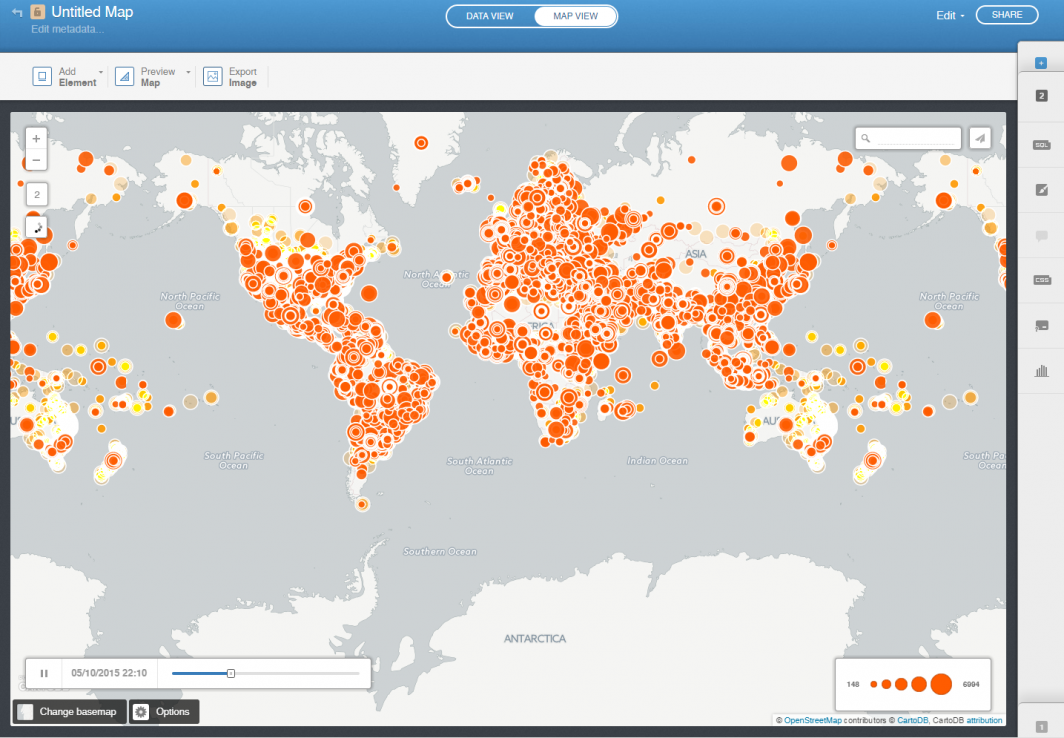Open the CSS editor panel
The height and width of the screenshot is (738, 1064).
1041,281
